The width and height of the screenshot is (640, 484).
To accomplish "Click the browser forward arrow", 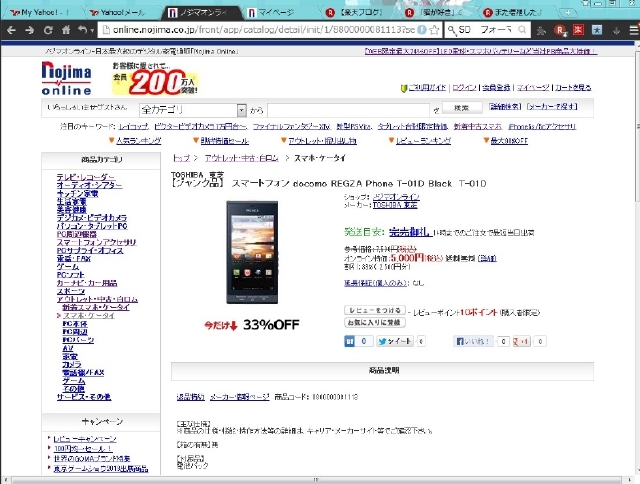I will (29, 31).
